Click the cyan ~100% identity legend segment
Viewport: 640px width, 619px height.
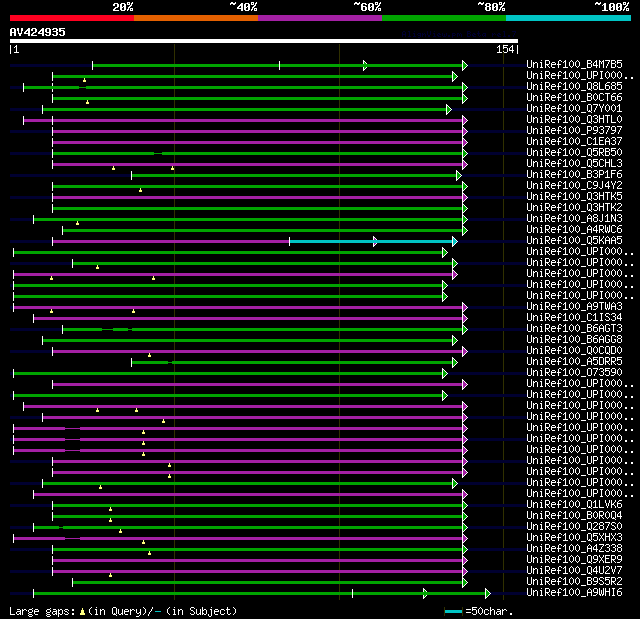pos(569,18)
